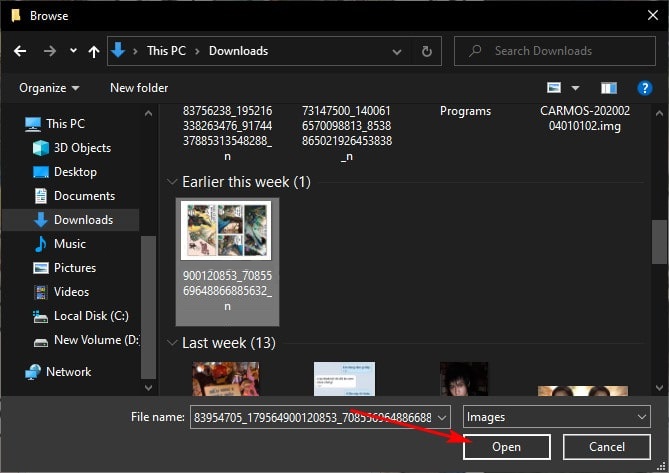Click the Videos filmstrip icon

tap(41, 292)
